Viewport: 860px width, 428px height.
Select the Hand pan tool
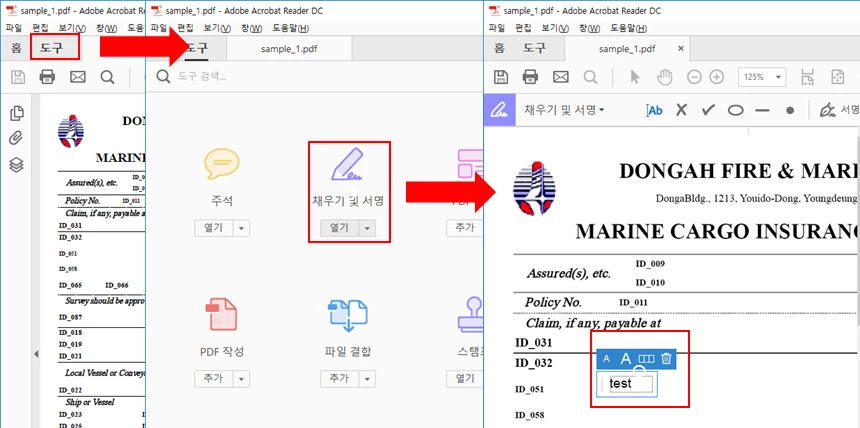665,77
